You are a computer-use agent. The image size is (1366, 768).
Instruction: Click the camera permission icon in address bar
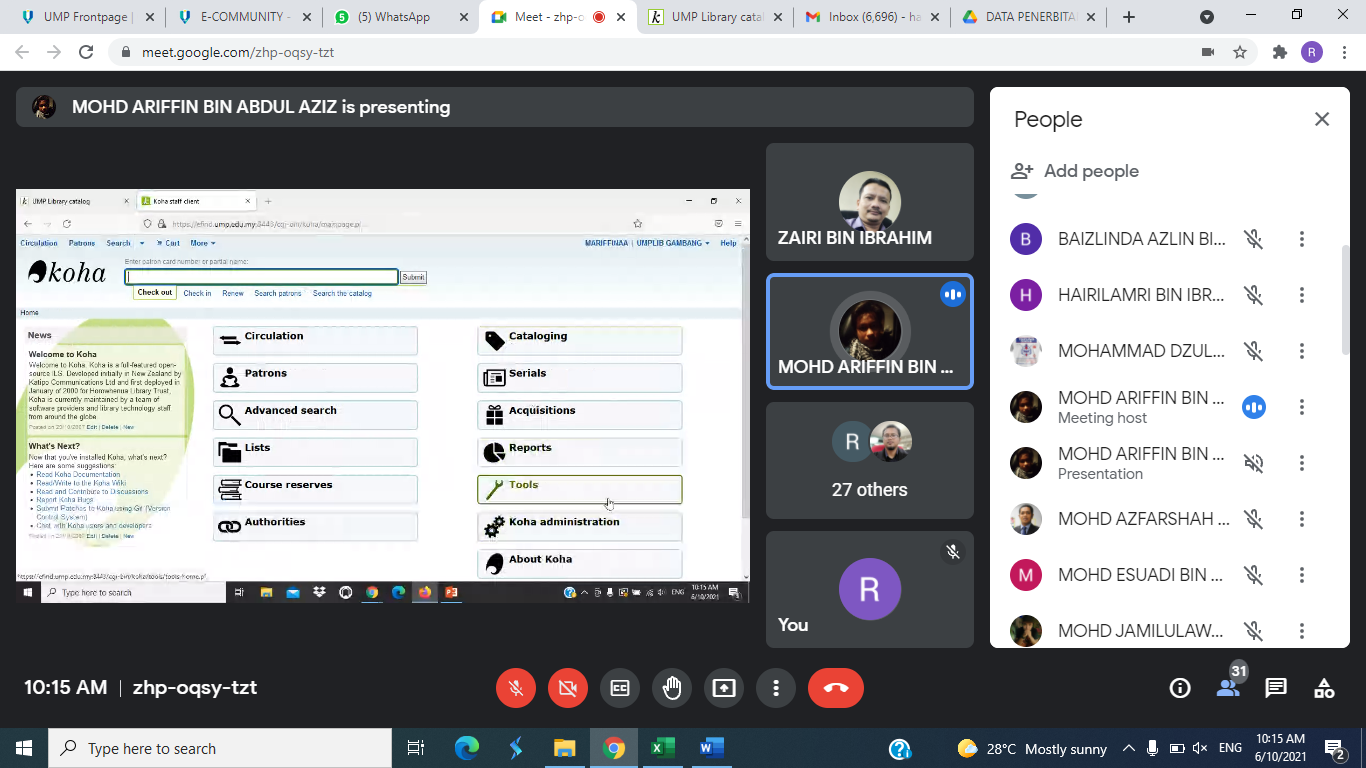point(1207,52)
